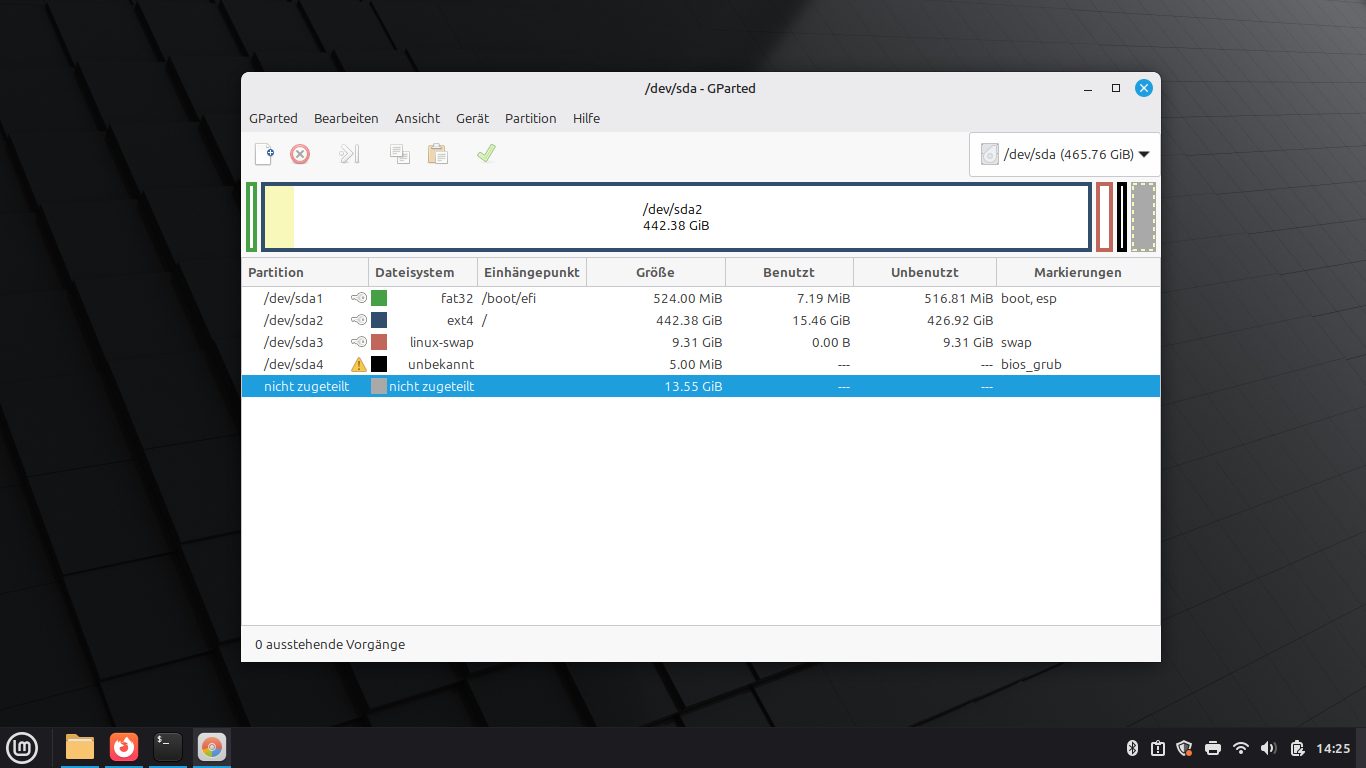Click the 0 ausstehende Vorgänge status text

pyautogui.click(x=330, y=645)
